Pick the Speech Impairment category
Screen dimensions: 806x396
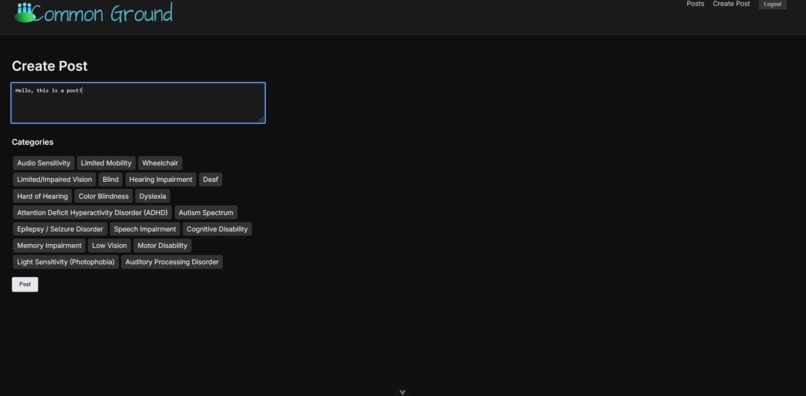pyautogui.click(x=145, y=229)
